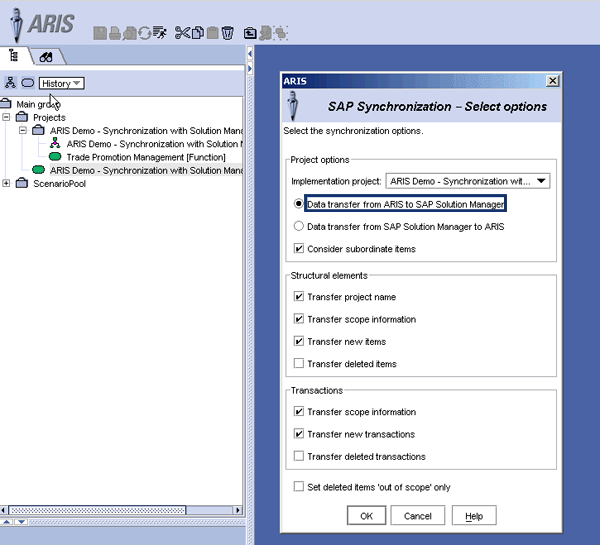Click the folder-with-arrow go up icon
Screen dimensions: 600x545
point(250,33)
